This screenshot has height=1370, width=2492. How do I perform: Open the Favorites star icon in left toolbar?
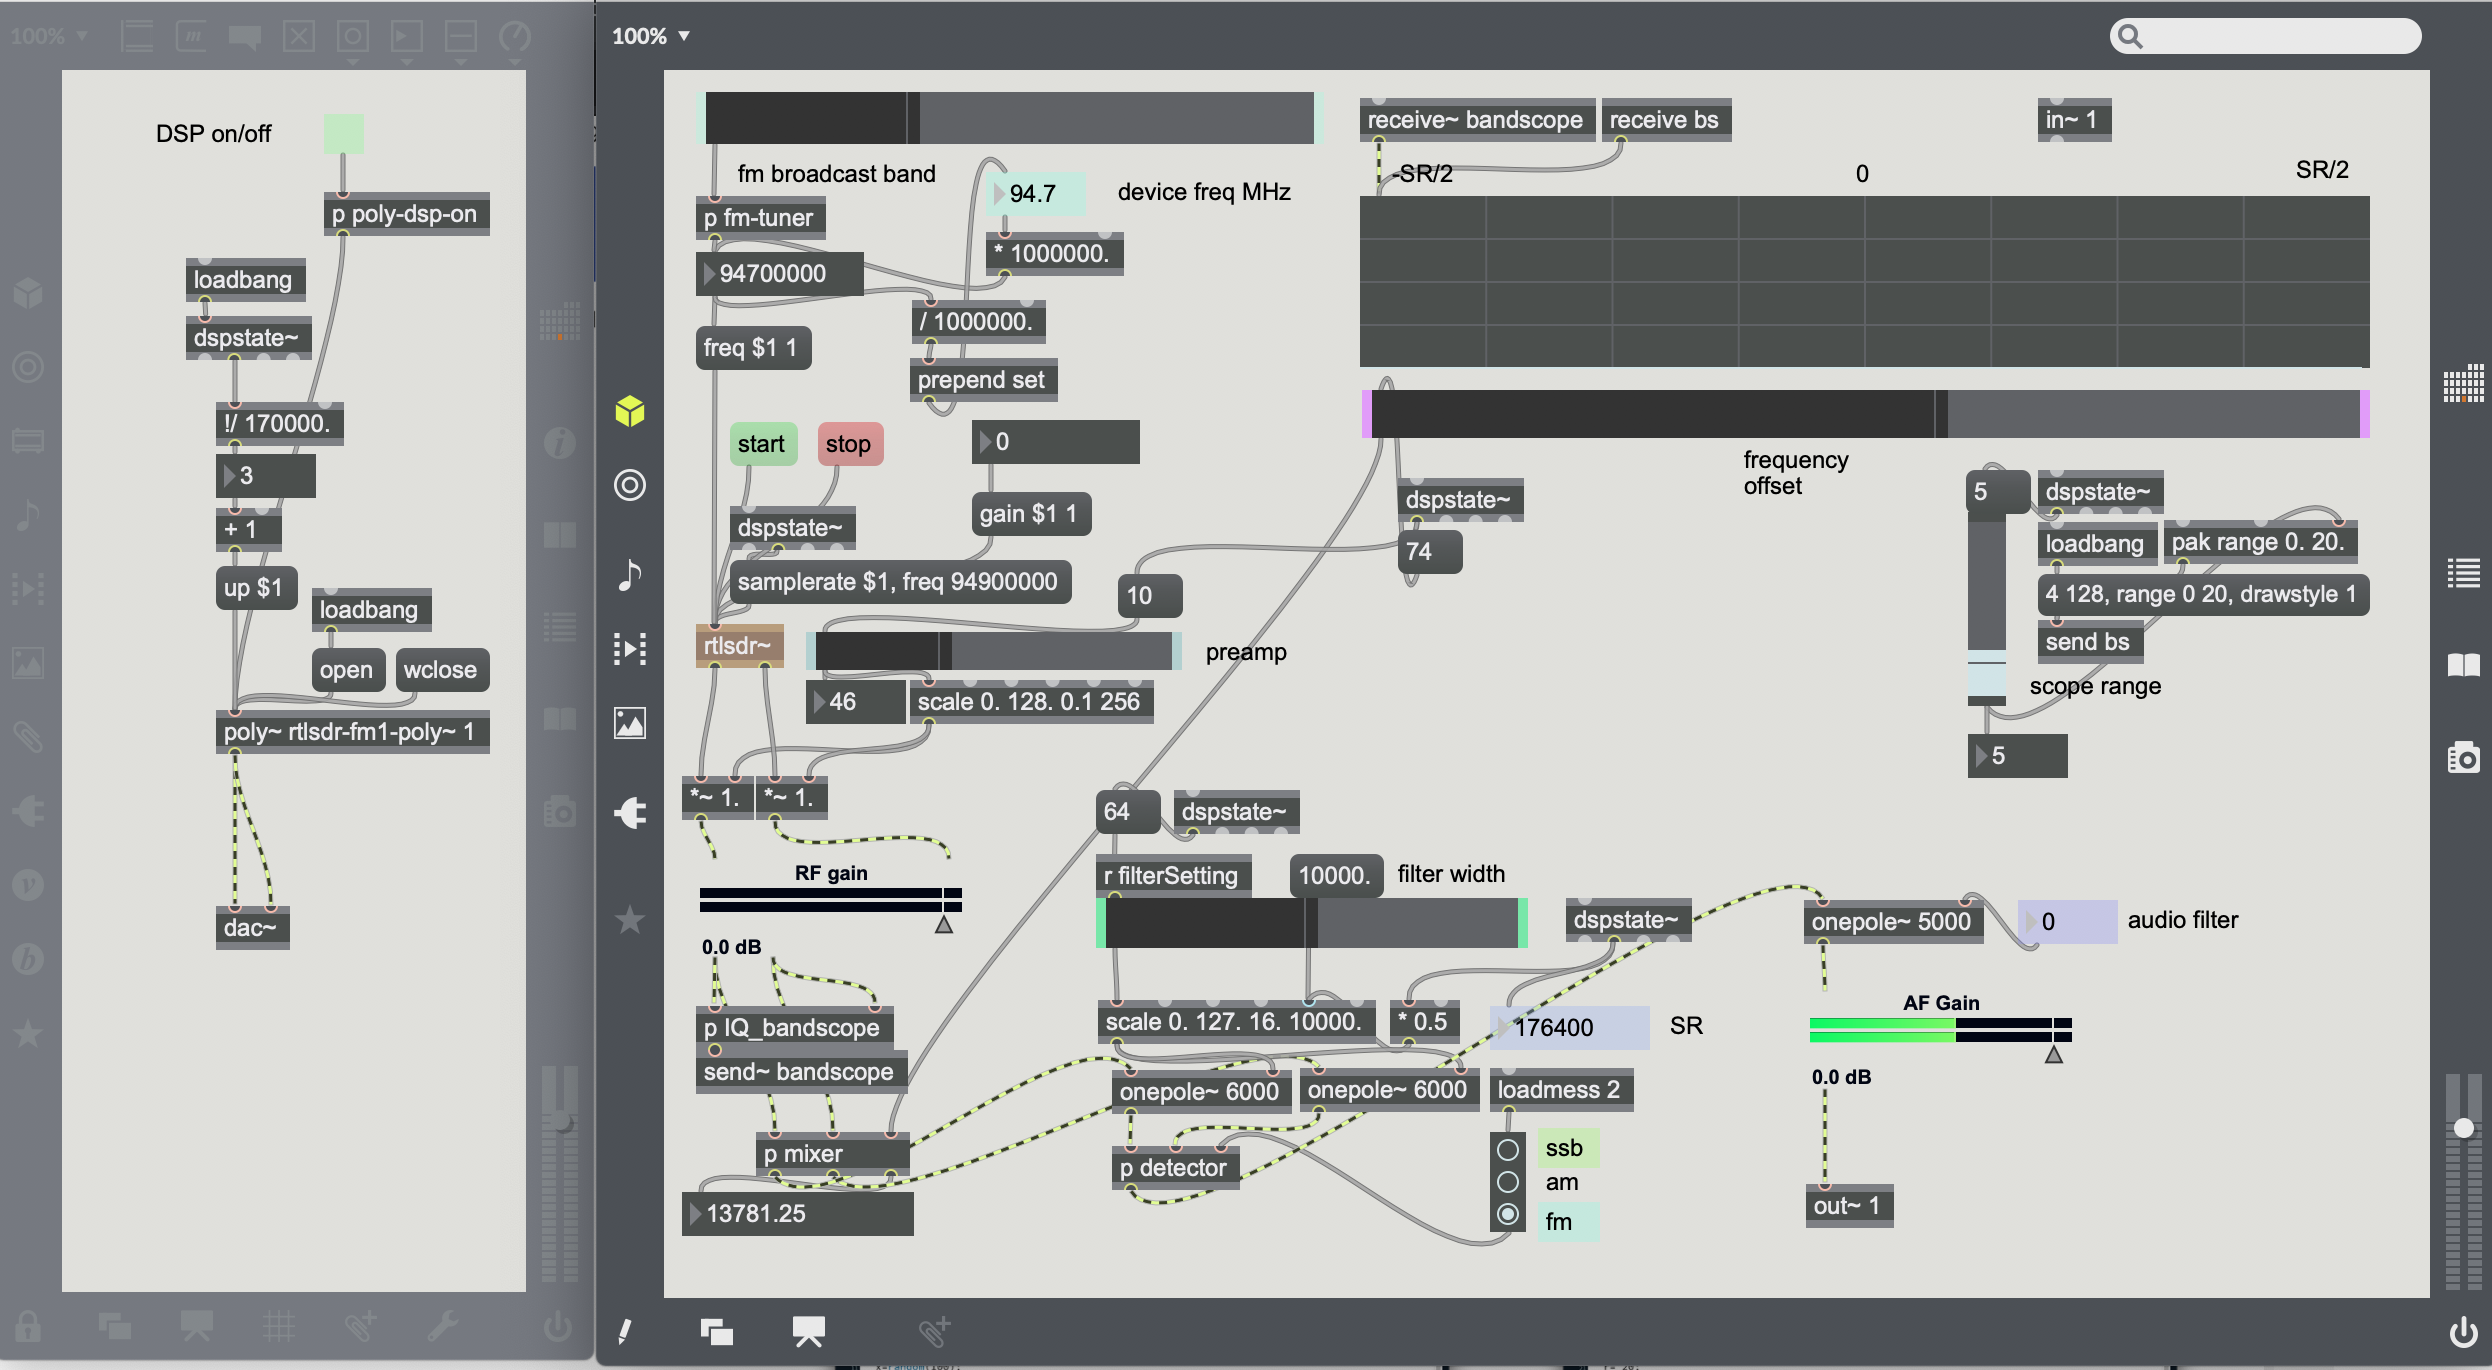click(x=630, y=919)
